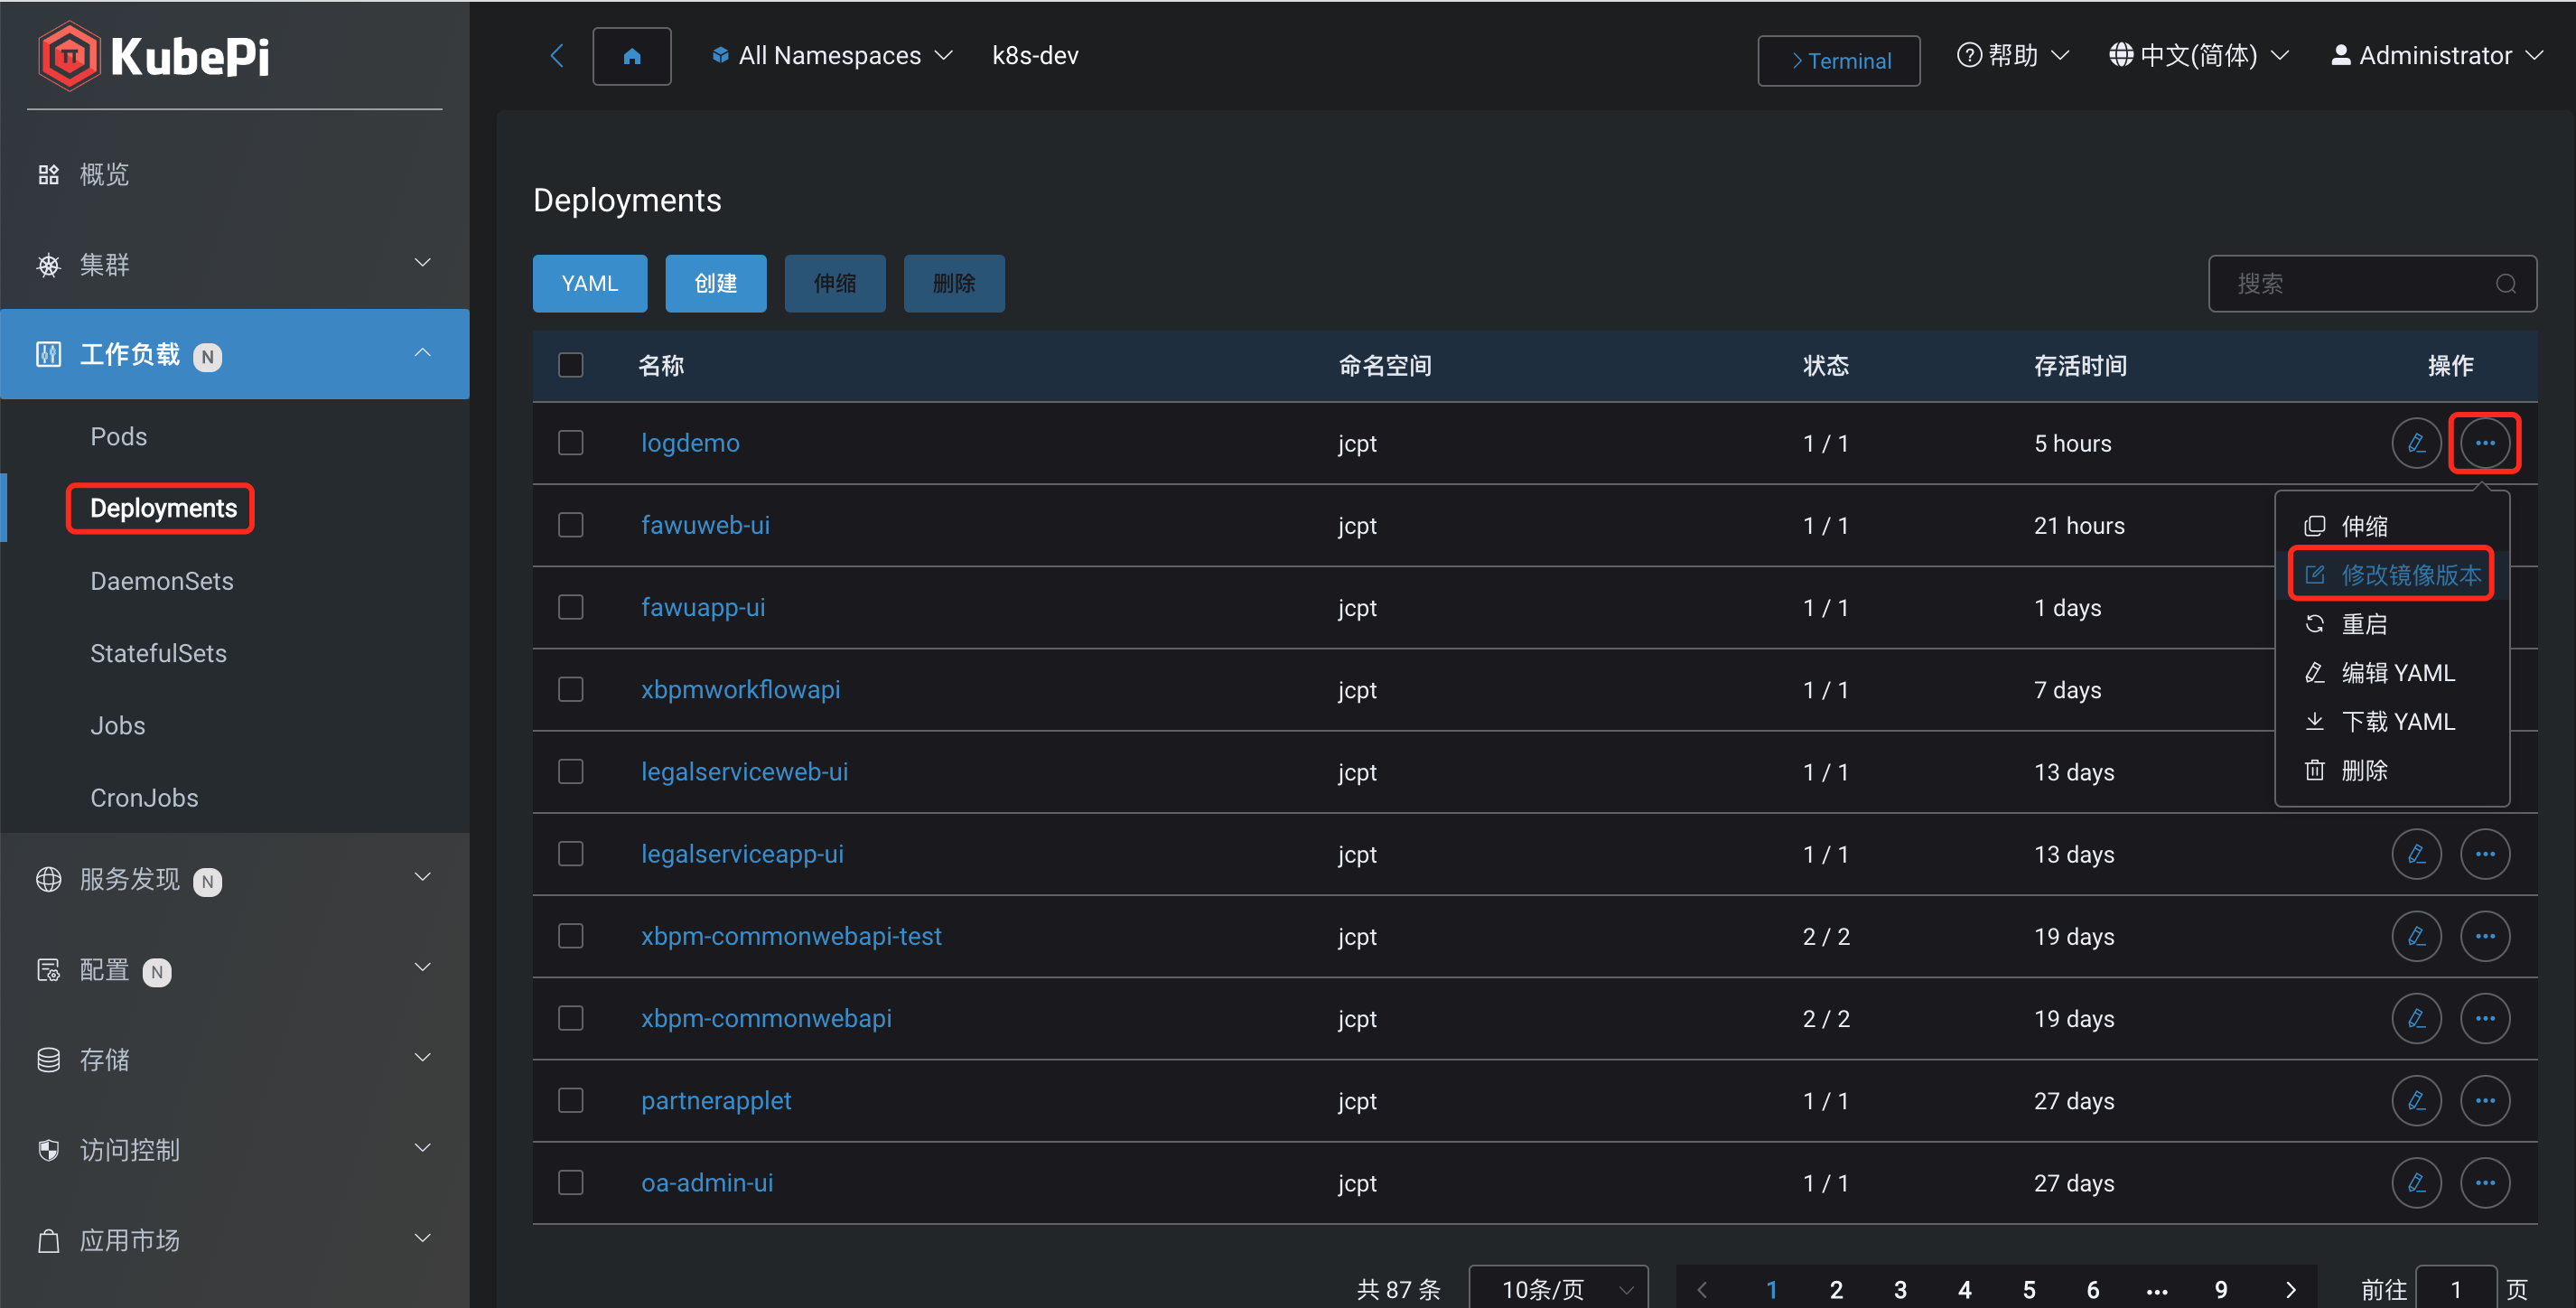Viewport: 2576px width, 1308px height.
Task: Open more actions for partnerapplet row
Action: (2484, 1101)
